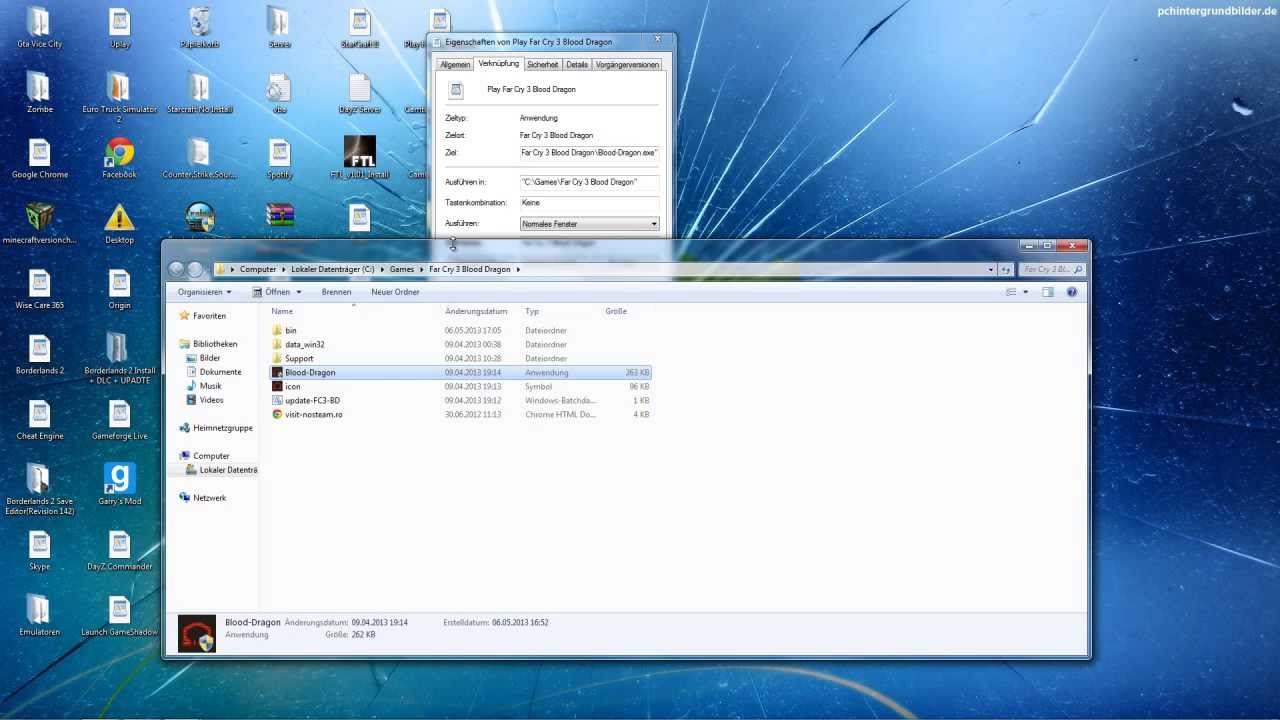Image resolution: width=1280 pixels, height=720 pixels.
Task: Open the Garry's Mod desktop icon
Action: pos(119,485)
